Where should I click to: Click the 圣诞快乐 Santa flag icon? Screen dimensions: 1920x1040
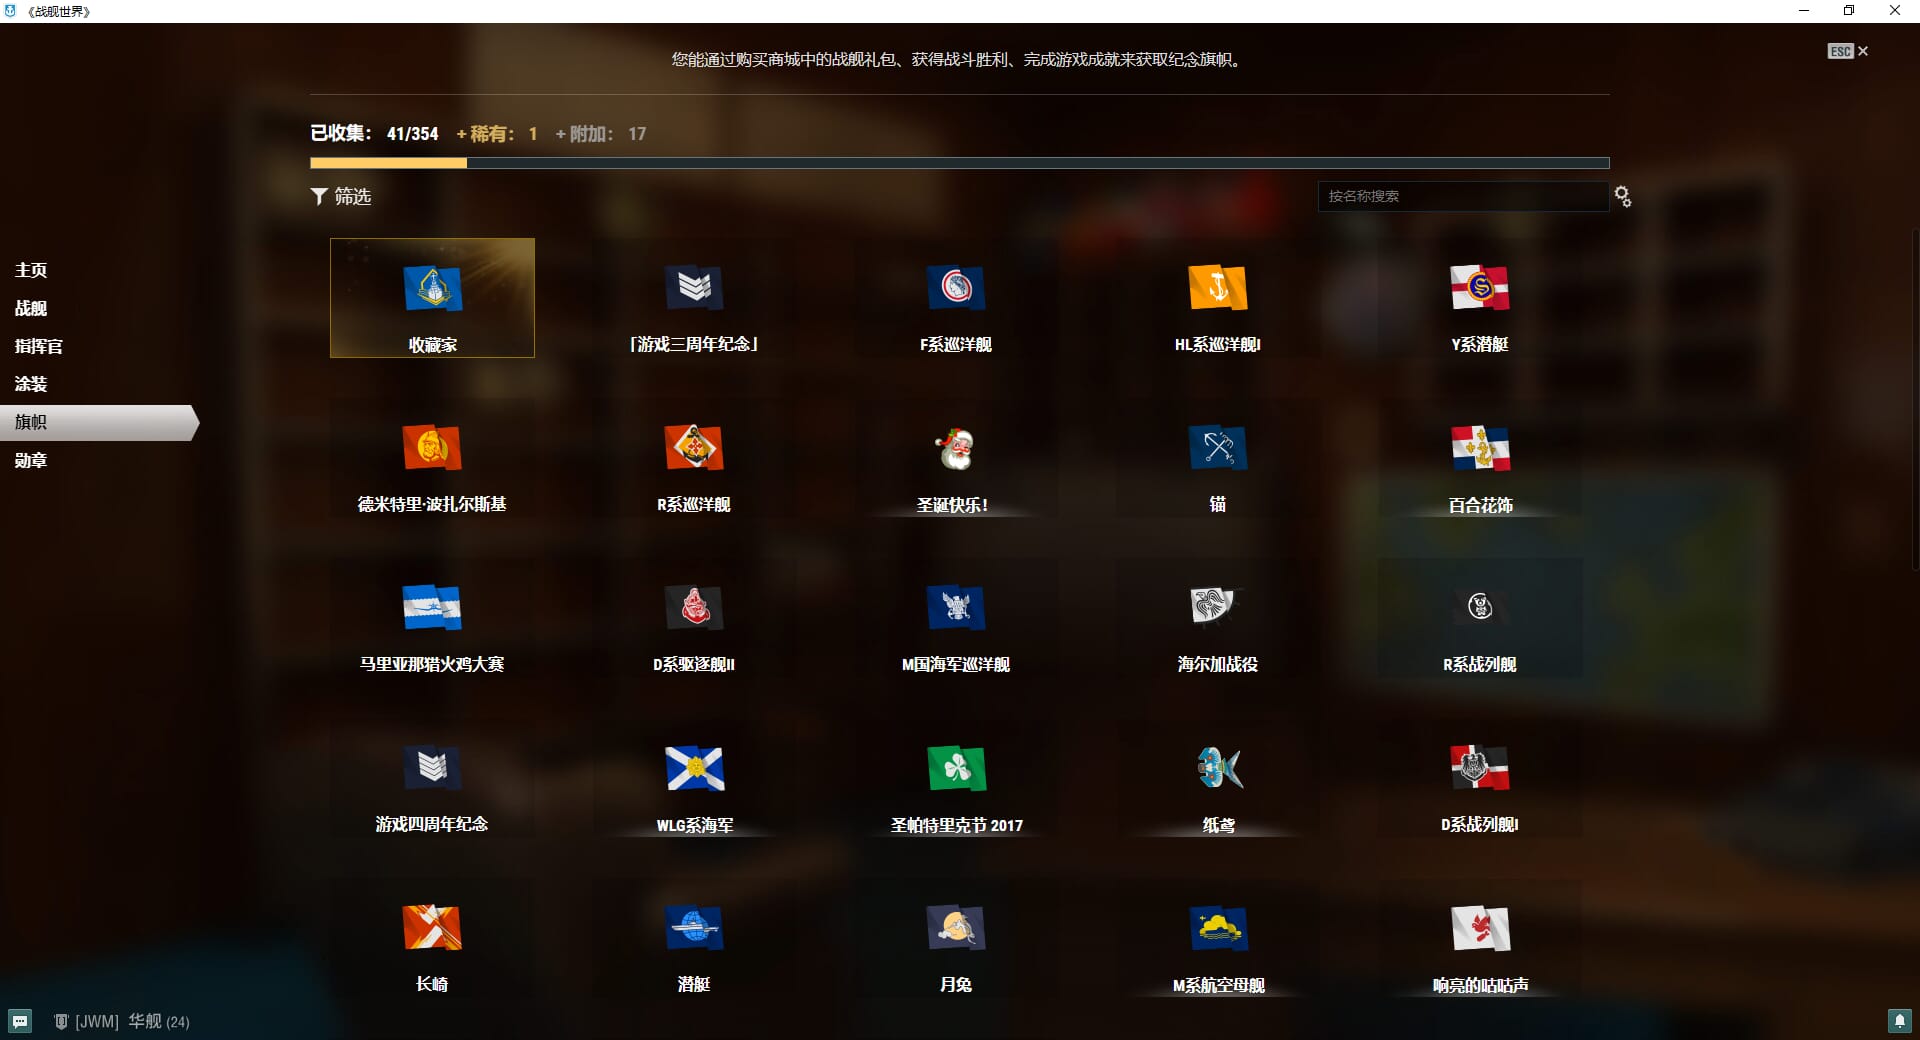(x=955, y=450)
